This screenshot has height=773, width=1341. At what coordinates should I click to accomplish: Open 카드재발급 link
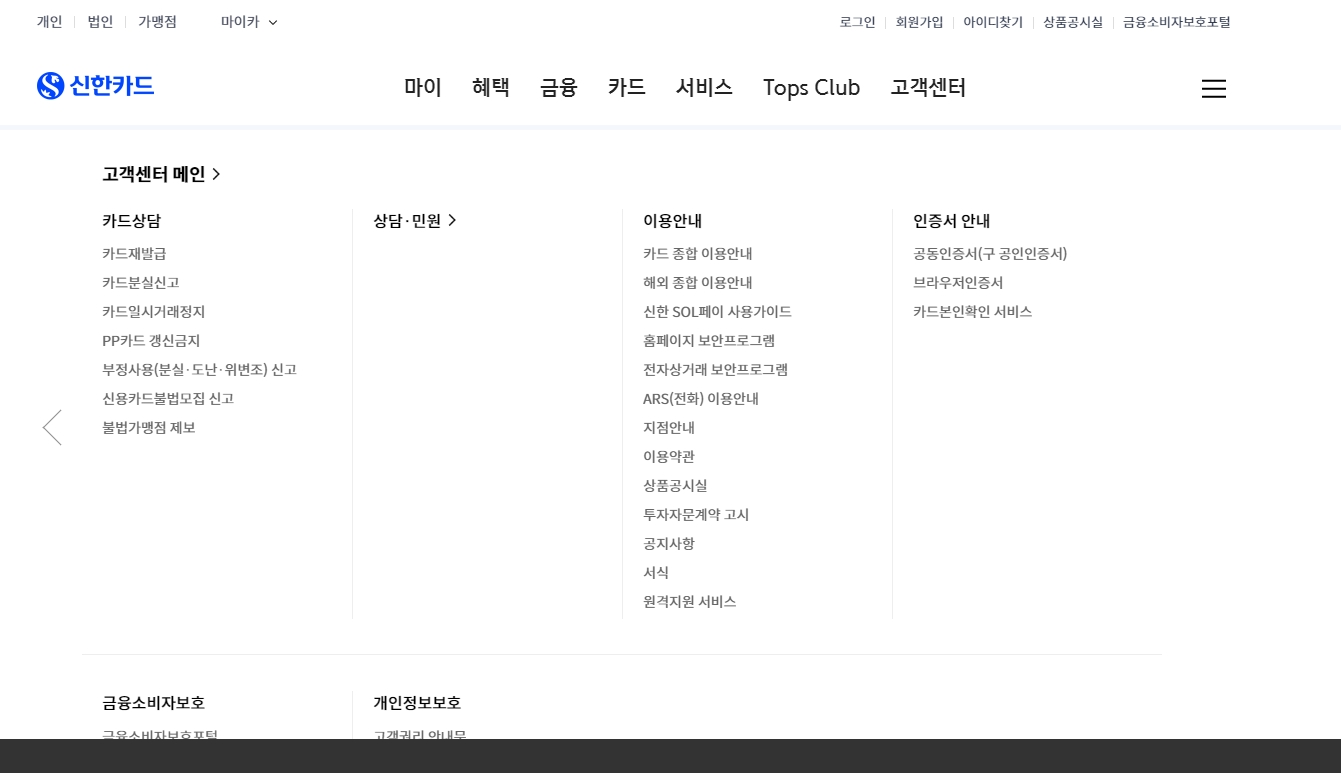[134, 254]
